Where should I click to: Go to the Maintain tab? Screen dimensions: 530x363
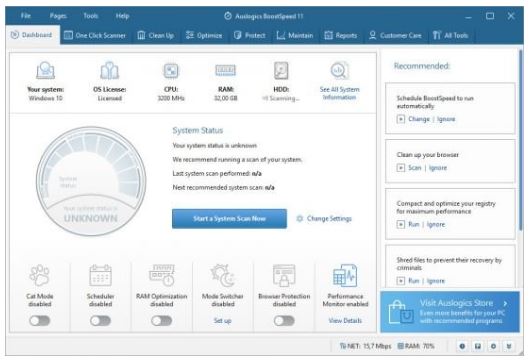[x=295, y=35]
